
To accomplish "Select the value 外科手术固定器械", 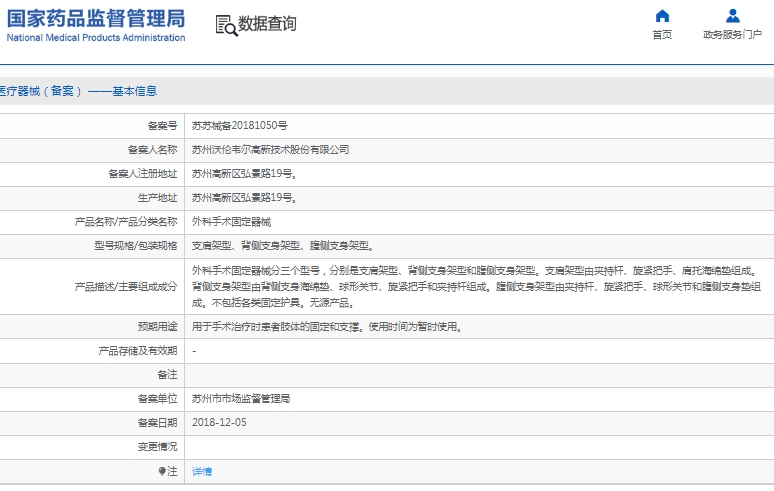I will pyautogui.click(x=232, y=222).
